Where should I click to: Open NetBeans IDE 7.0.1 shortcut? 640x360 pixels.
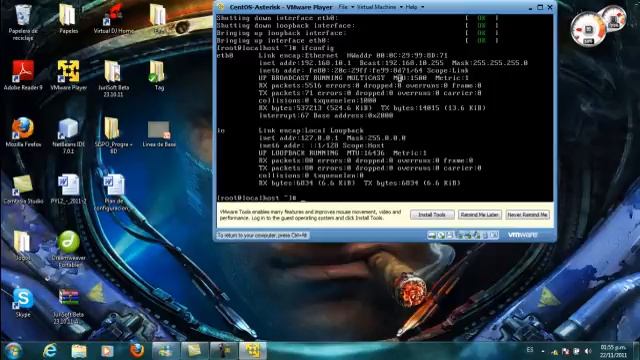[68, 136]
